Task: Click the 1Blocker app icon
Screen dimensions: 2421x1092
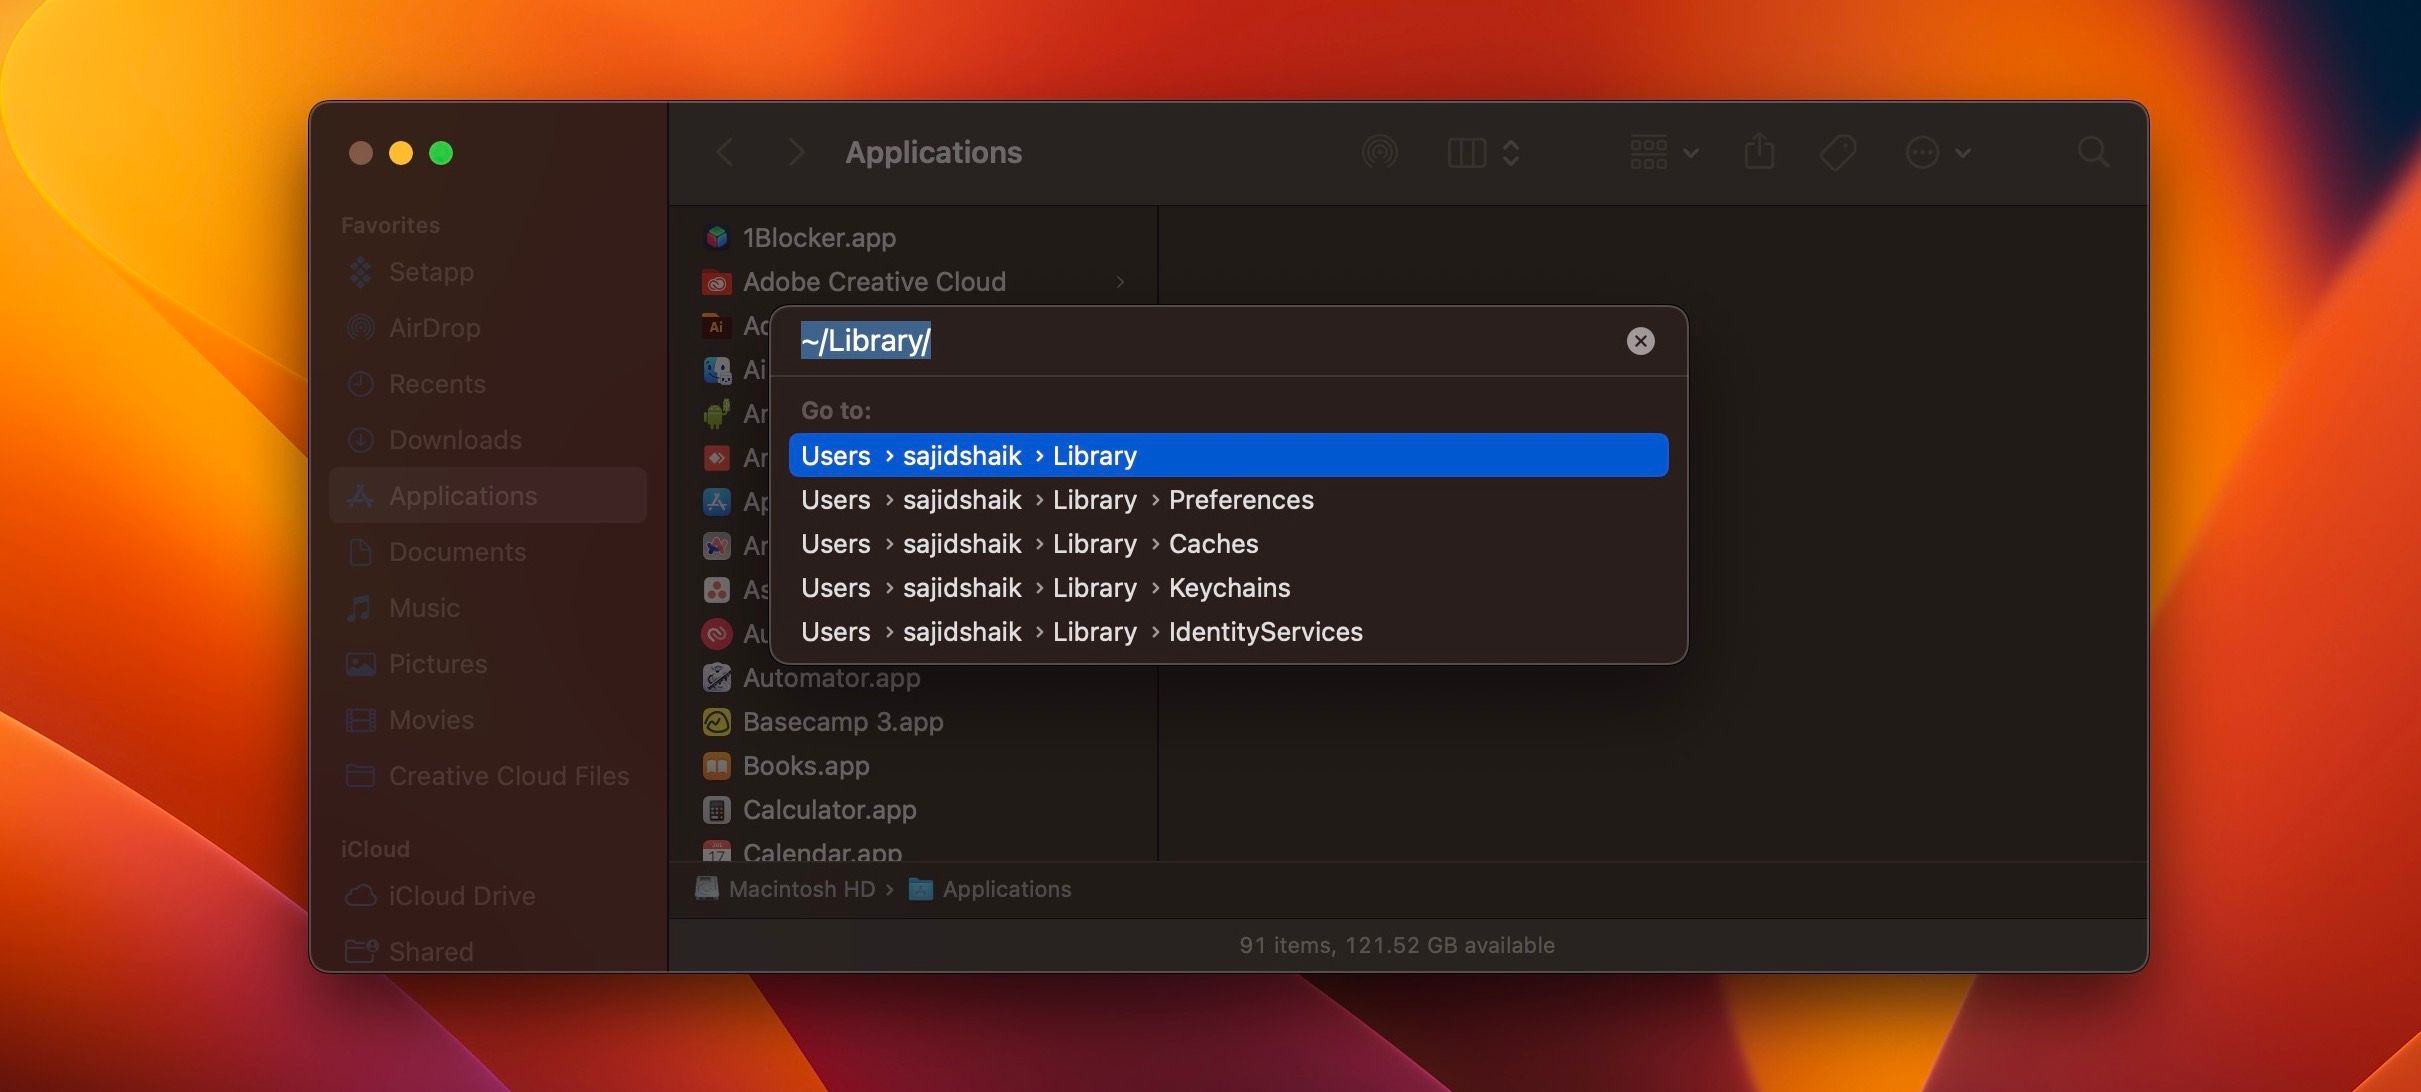Action: pyautogui.click(x=716, y=238)
